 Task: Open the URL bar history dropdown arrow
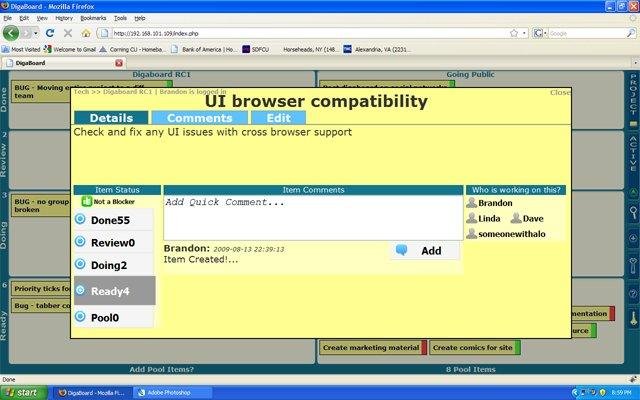click(x=524, y=33)
